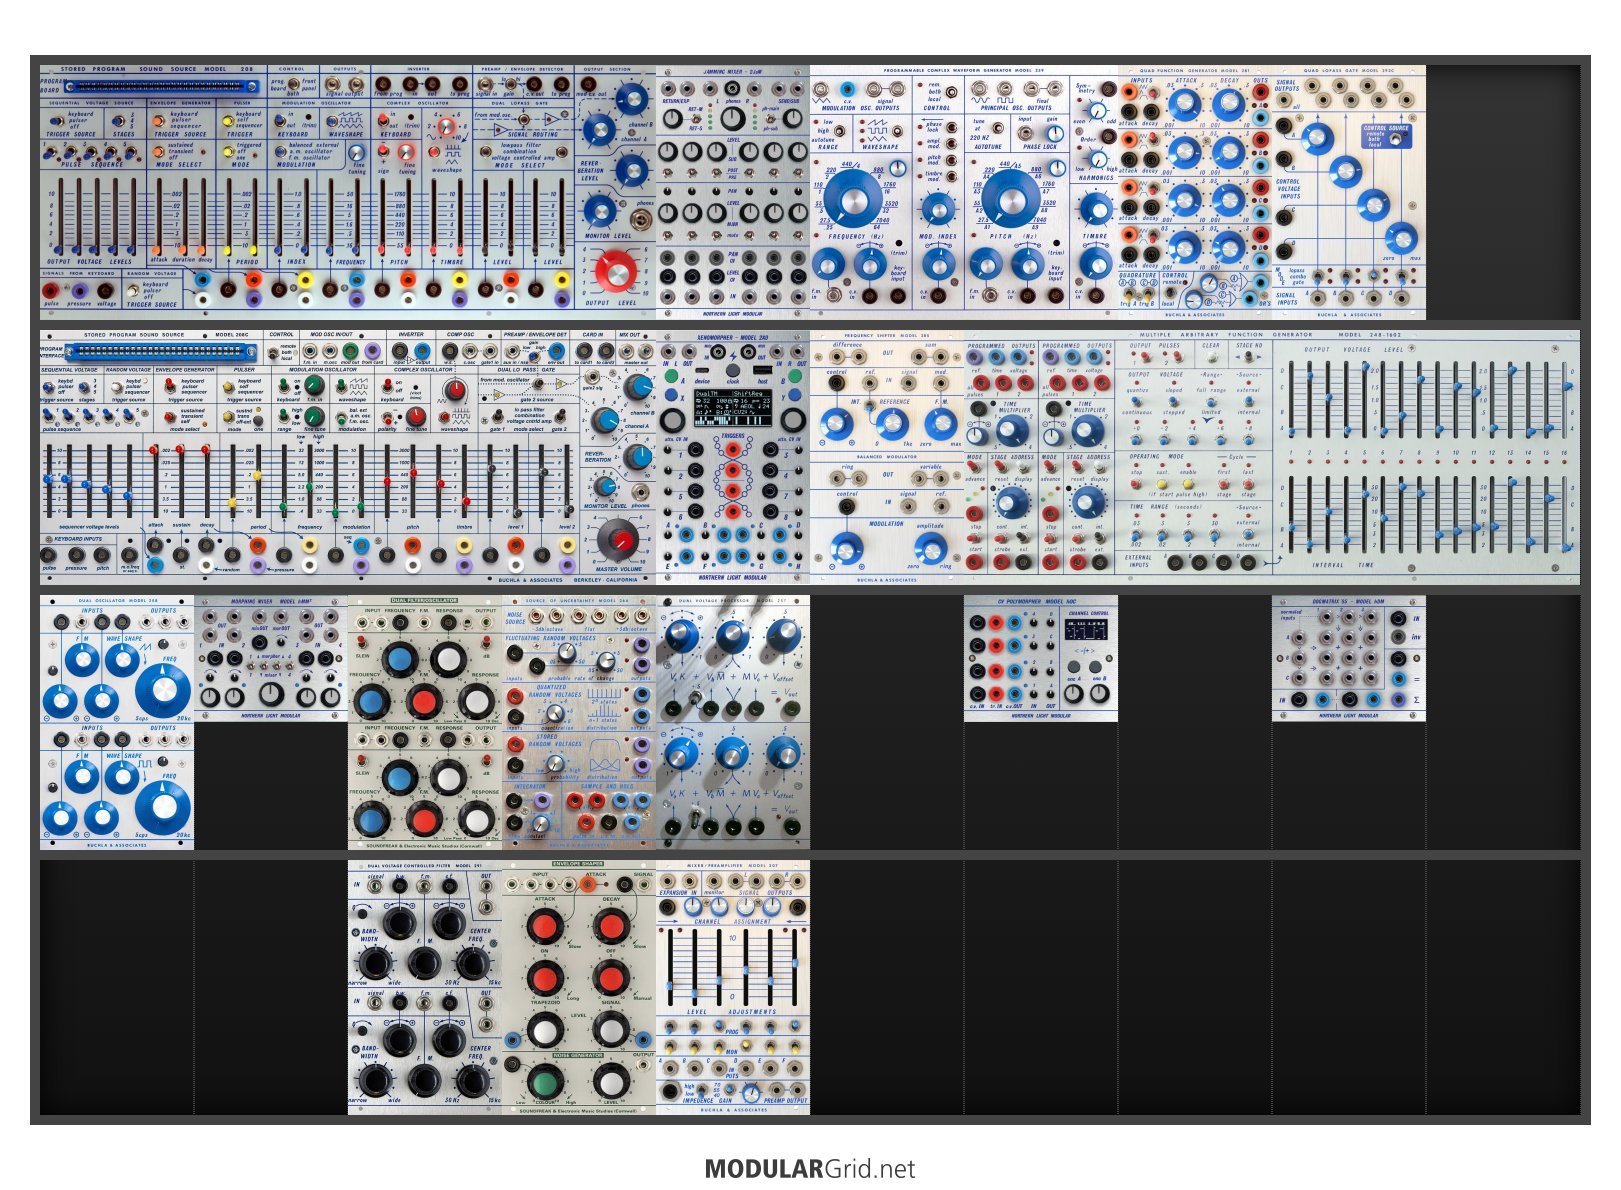
Task: Click the CV Polymorpher display screen
Action: click(1087, 630)
